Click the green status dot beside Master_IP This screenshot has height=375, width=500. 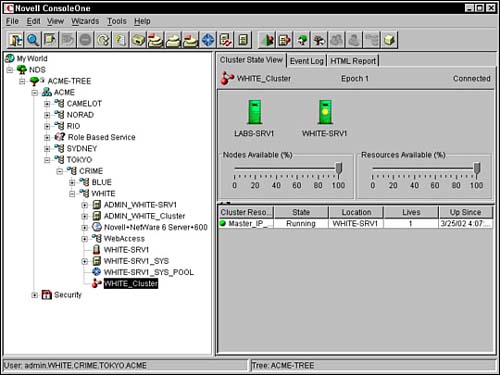coord(223,223)
